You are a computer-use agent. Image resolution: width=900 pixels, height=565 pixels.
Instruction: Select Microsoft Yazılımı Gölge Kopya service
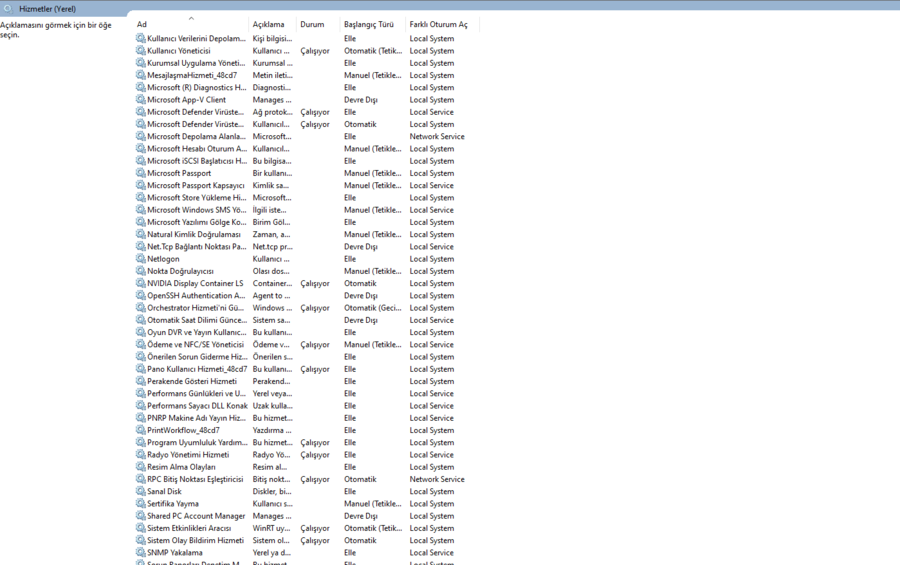tap(307, 222)
